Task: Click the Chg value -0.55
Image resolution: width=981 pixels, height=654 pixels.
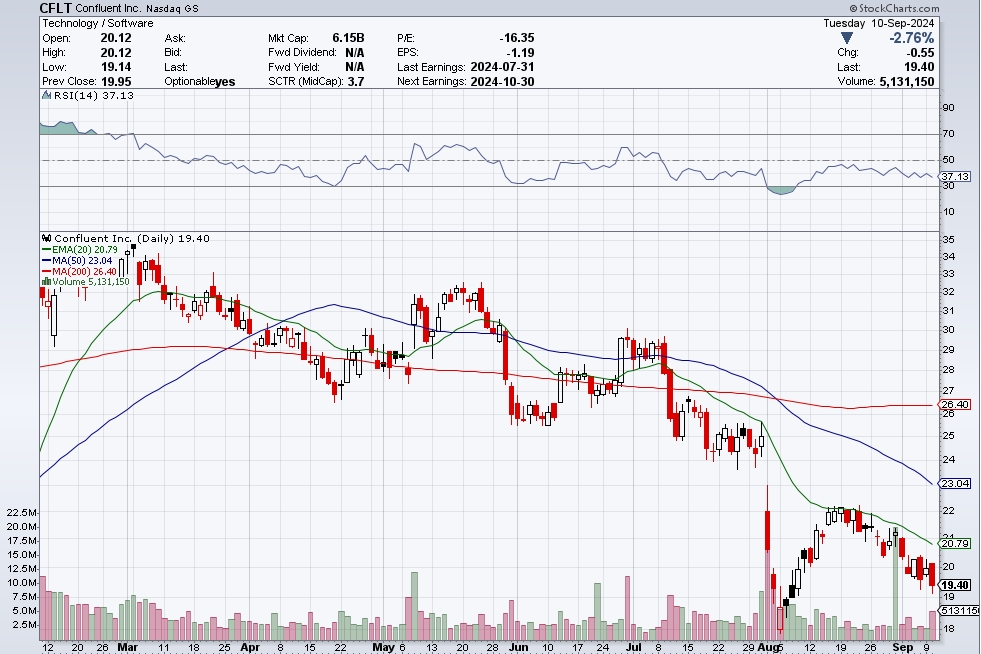Action: [919, 53]
